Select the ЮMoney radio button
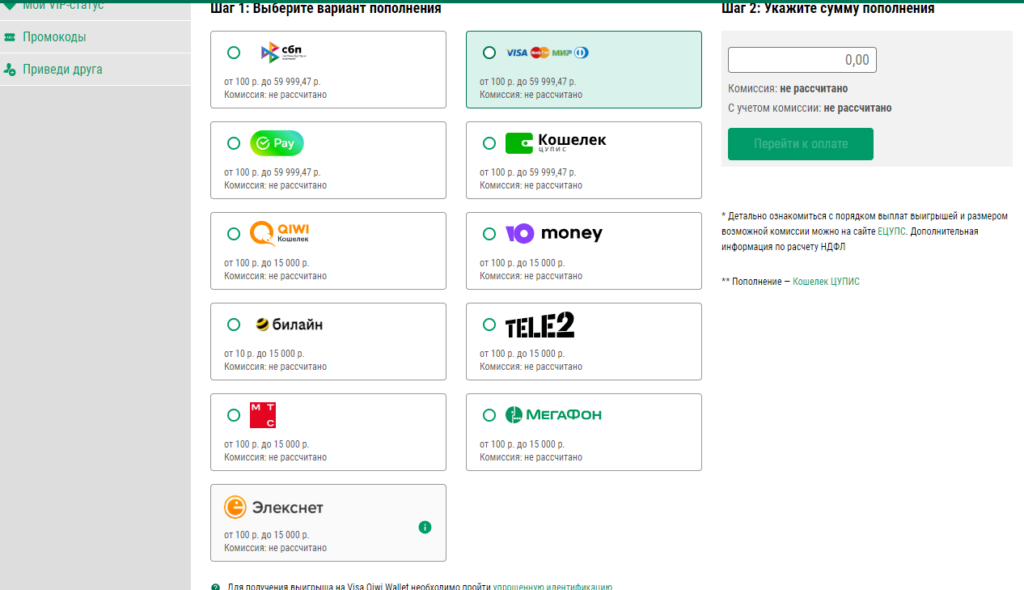The width and height of the screenshot is (1024, 590). click(x=488, y=234)
